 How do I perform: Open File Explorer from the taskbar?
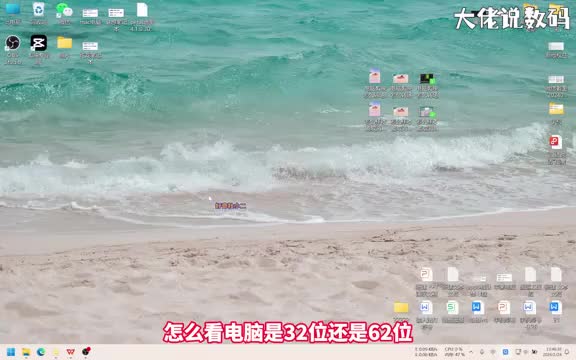point(26,352)
